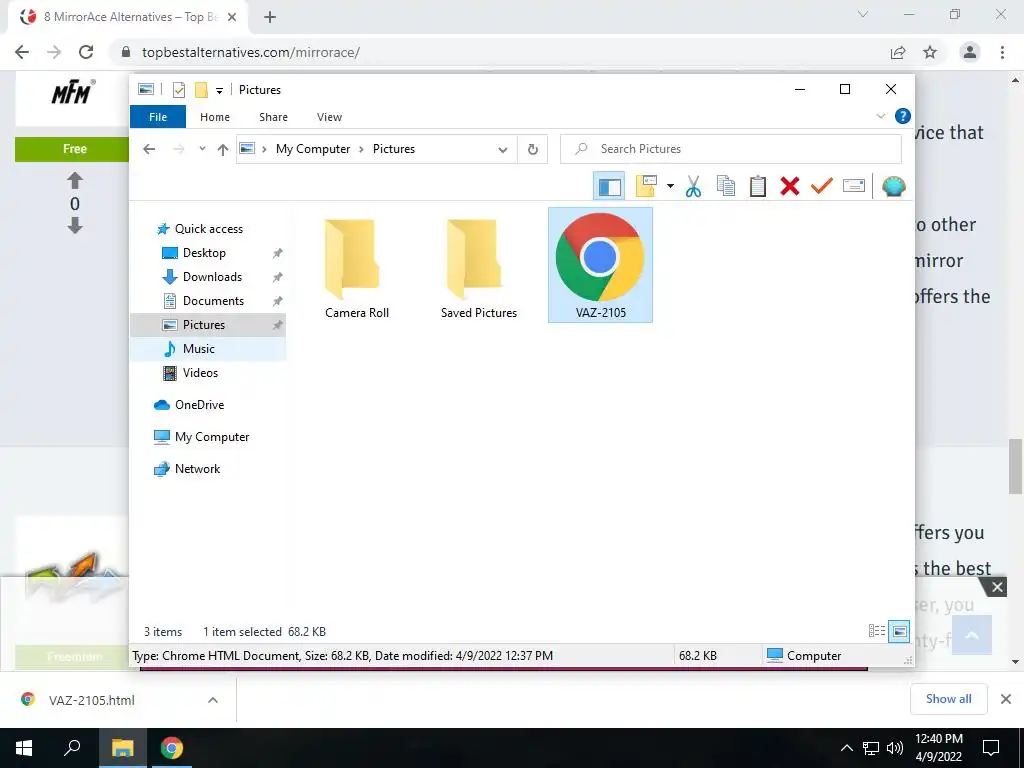Screen dimensions: 1024x768
Task: Click Show all downloads button
Action: pyautogui.click(x=948, y=699)
